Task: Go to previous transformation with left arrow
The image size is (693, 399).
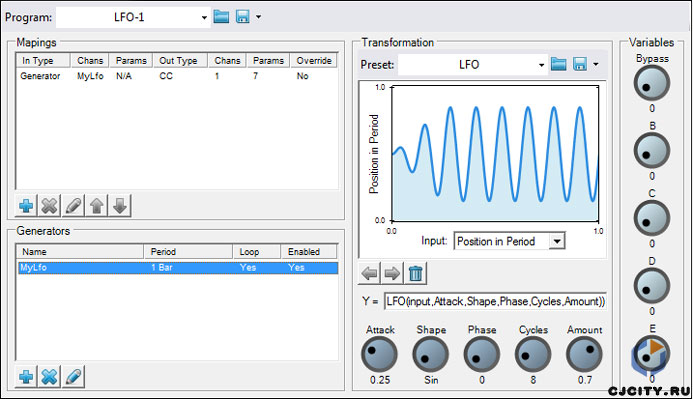Action: 369,274
